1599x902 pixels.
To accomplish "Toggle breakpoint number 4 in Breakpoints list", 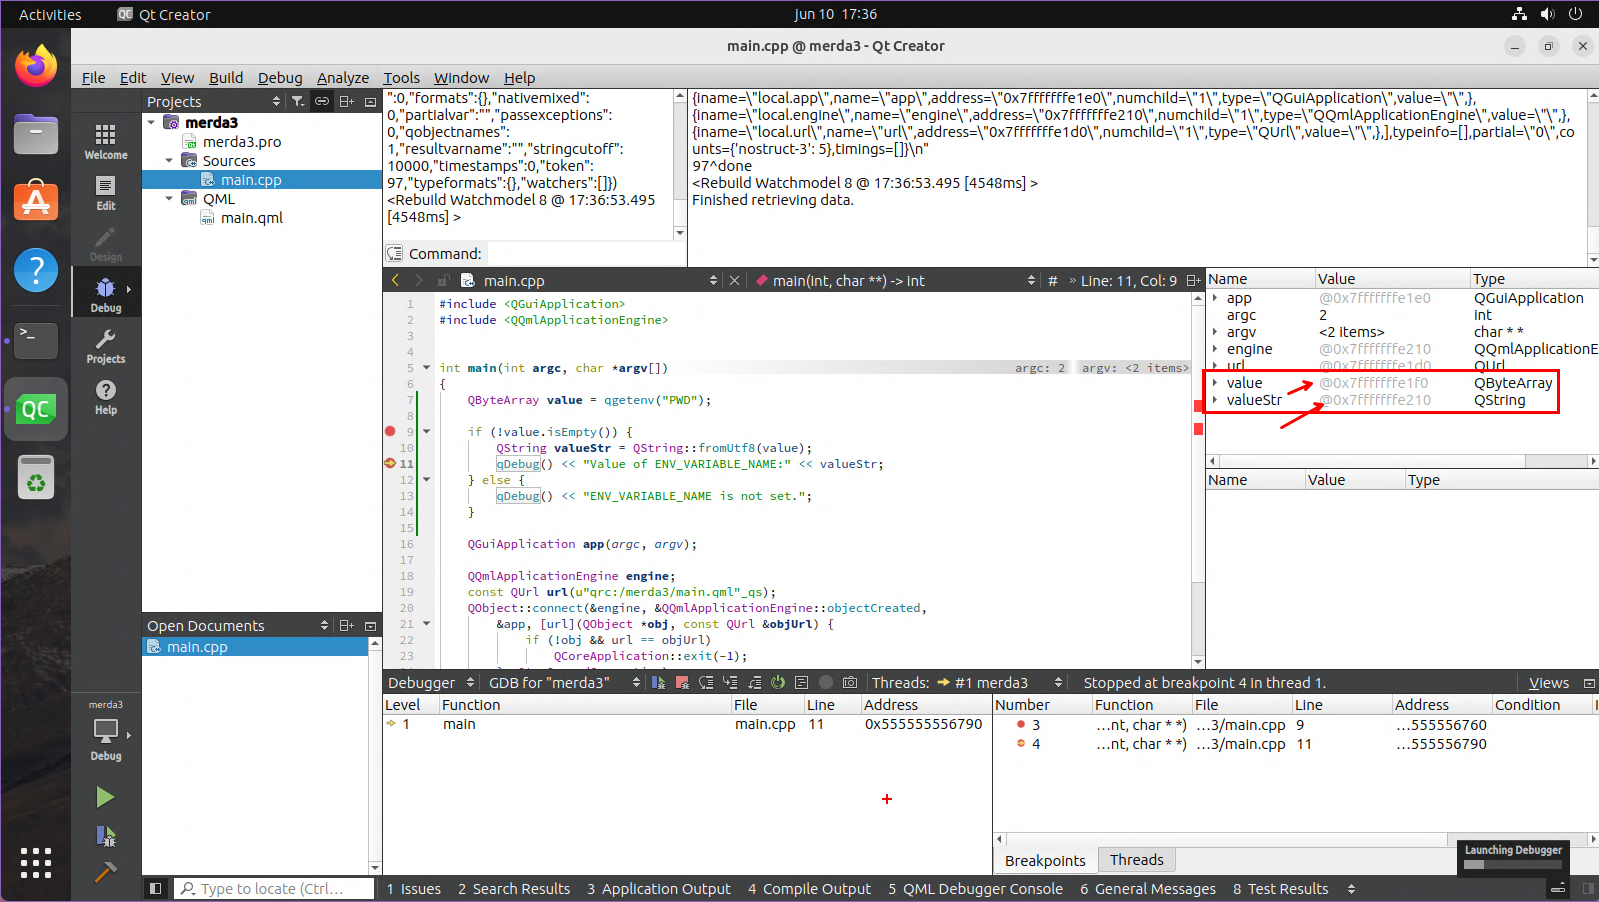I will pos(1021,743).
